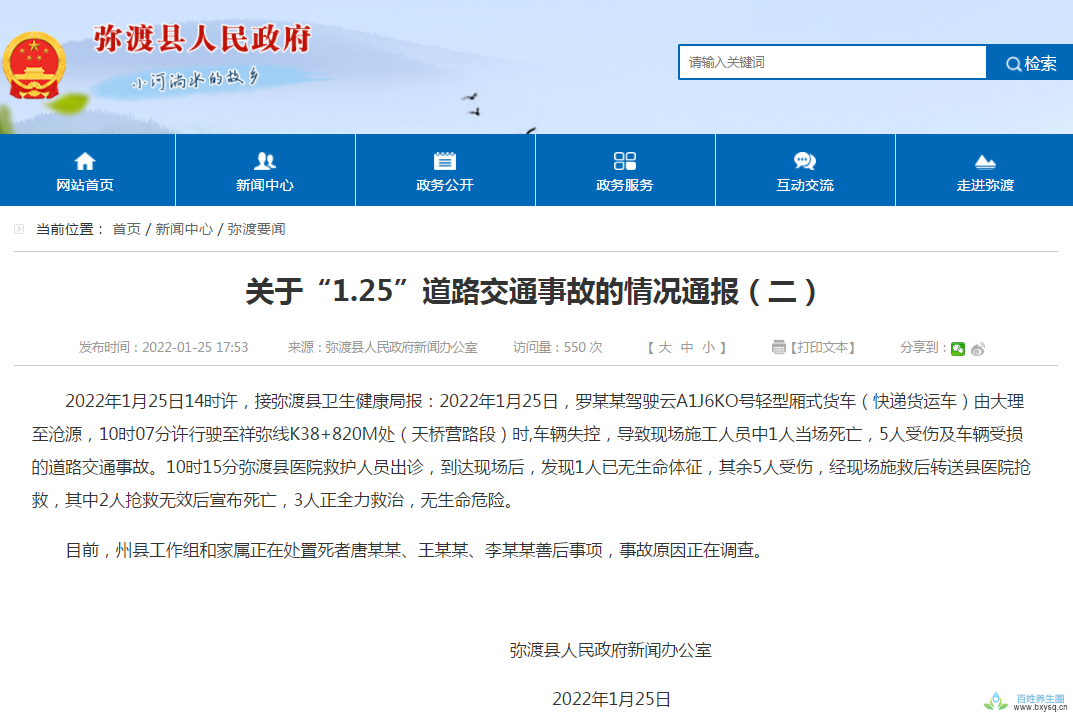Focus the 请输入关键词 search field

(x=832, y=62)
